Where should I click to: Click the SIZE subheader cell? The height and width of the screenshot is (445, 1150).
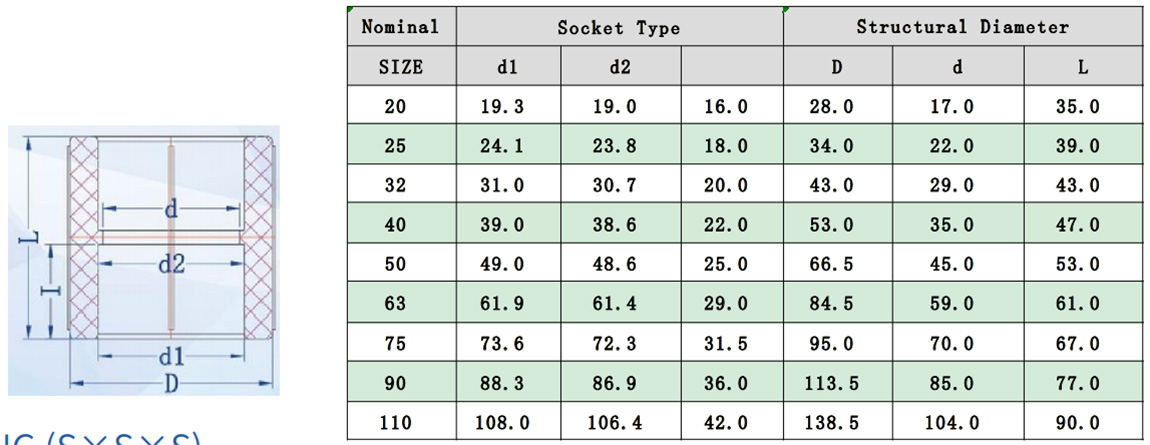pyautogui.click(x=401, y=68)
